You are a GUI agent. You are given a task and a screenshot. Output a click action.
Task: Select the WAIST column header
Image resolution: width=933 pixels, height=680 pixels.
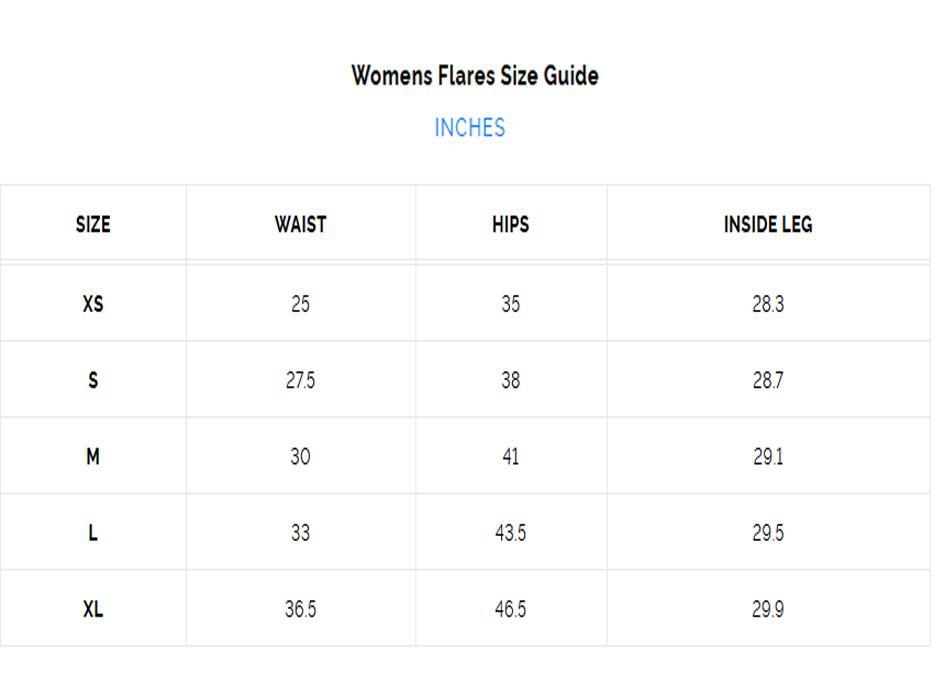point(300,224)
